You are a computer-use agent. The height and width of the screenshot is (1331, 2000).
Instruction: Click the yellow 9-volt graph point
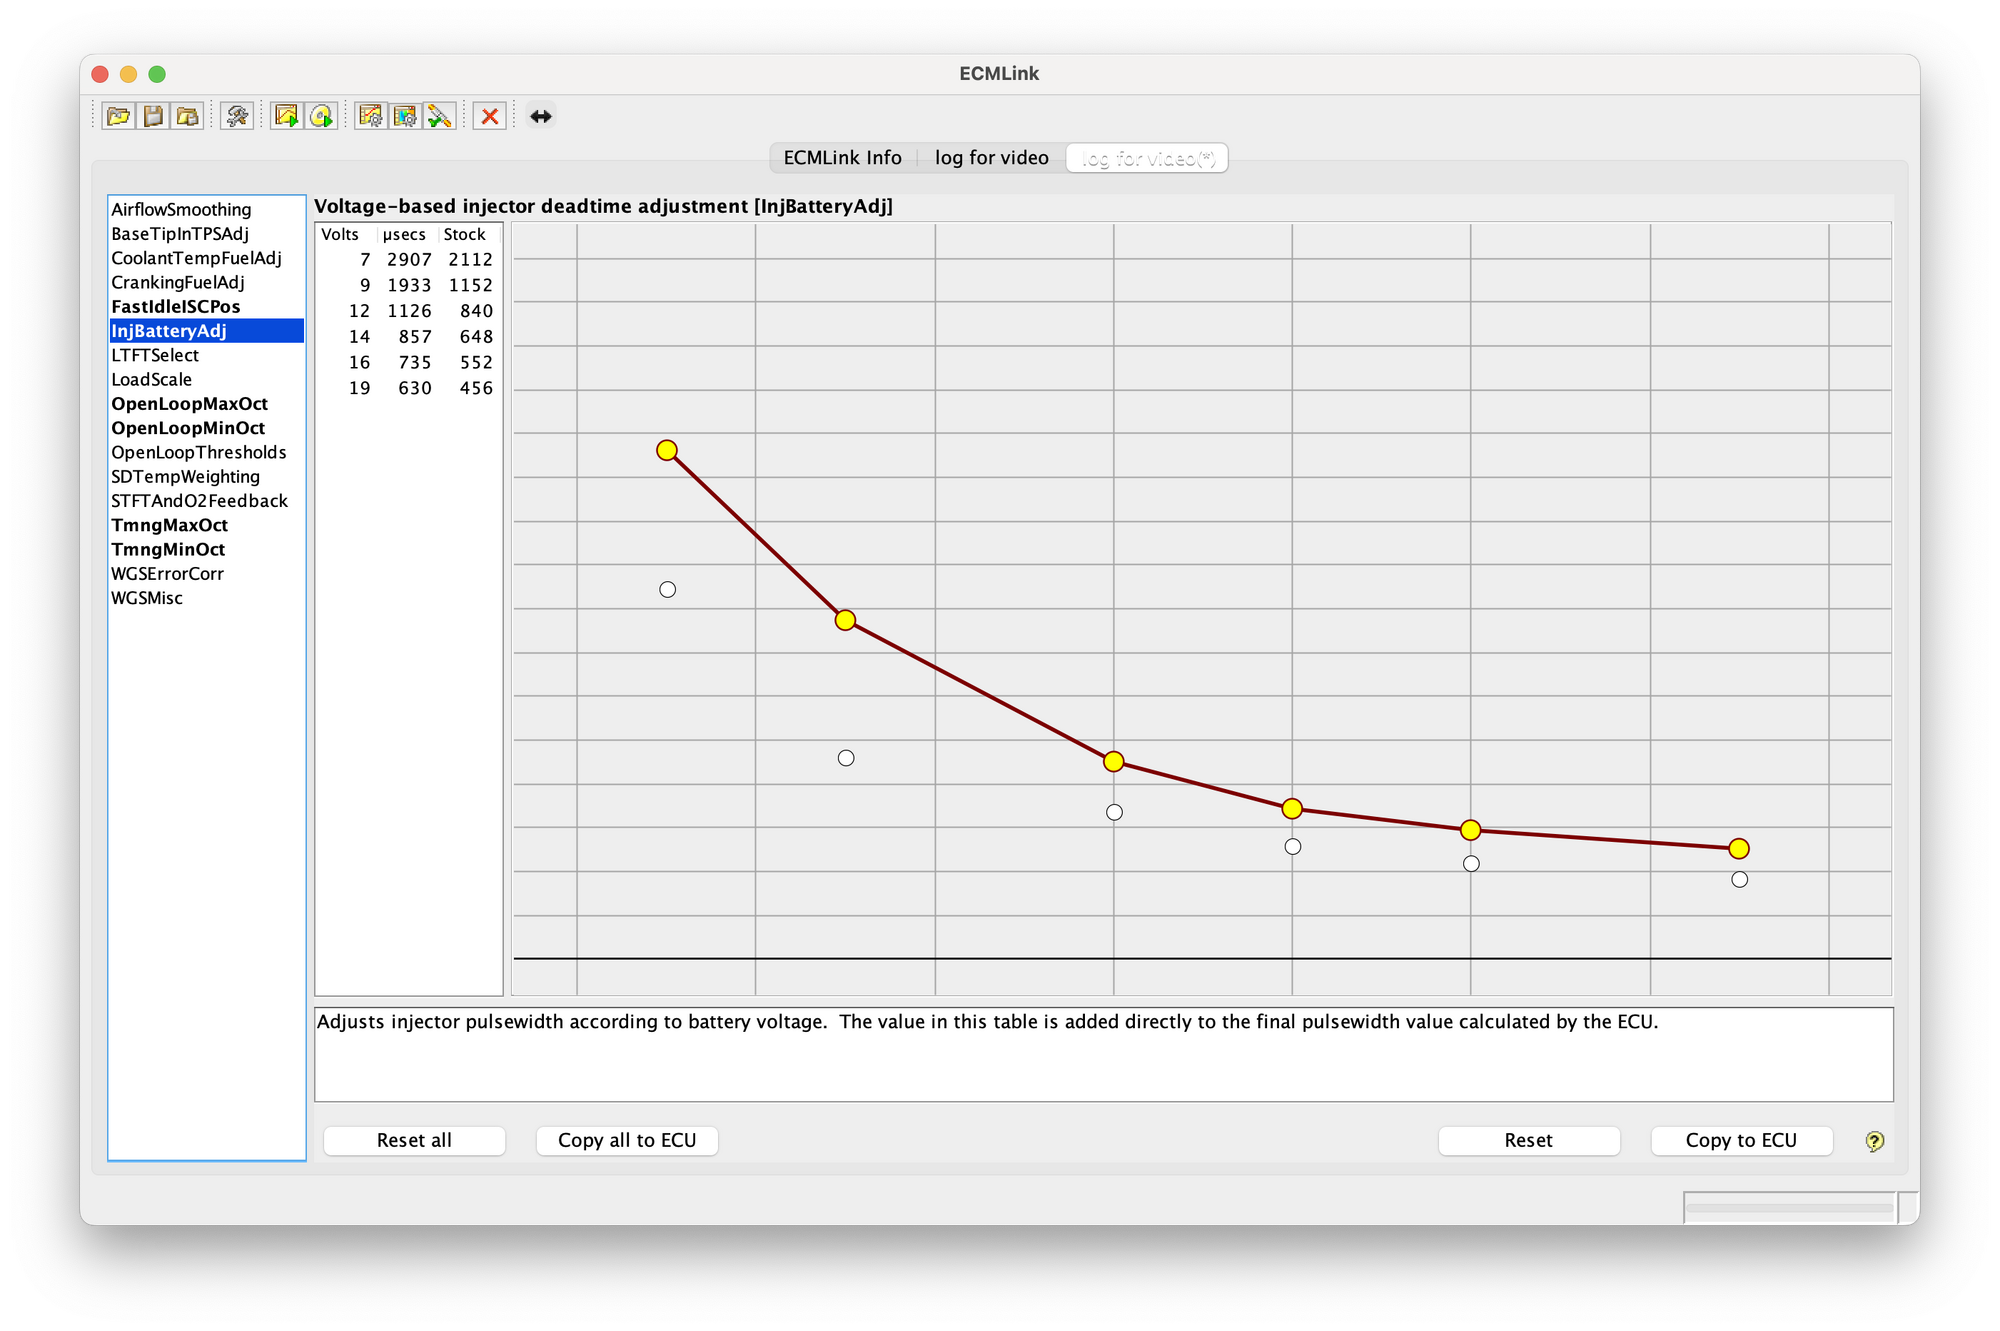845,620
